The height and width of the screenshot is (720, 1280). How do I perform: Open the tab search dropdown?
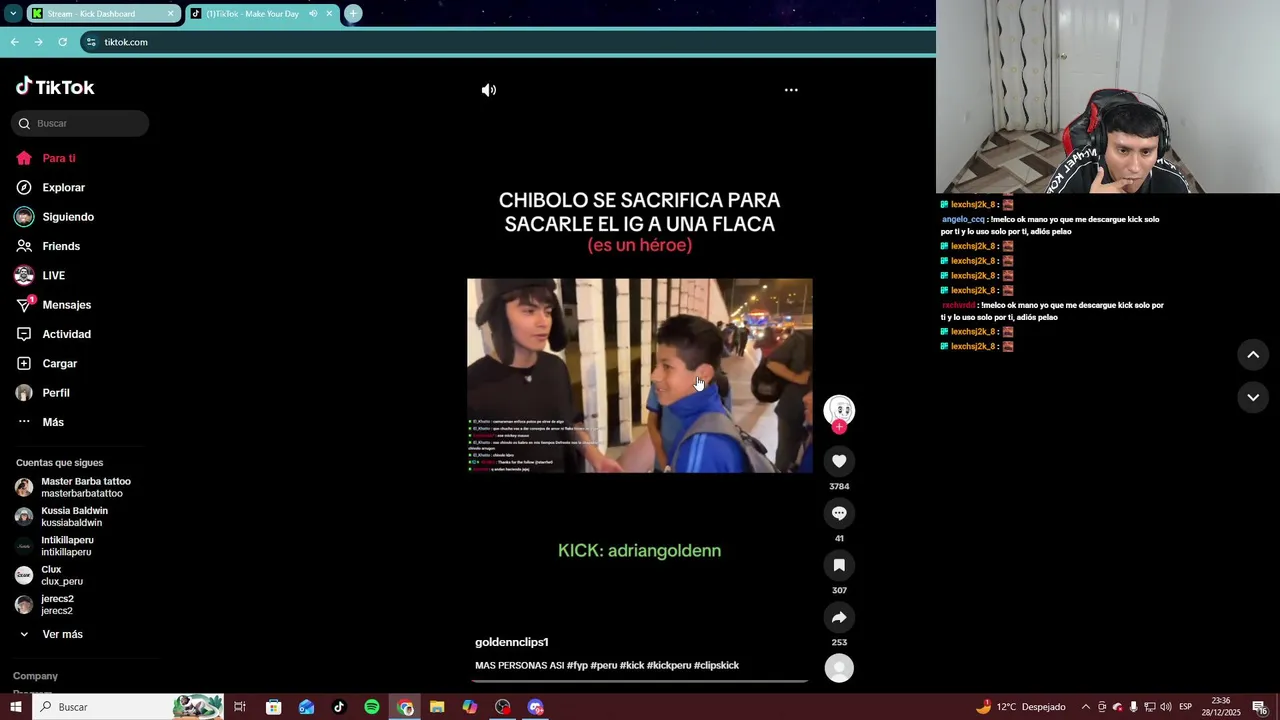pos(13,14)
